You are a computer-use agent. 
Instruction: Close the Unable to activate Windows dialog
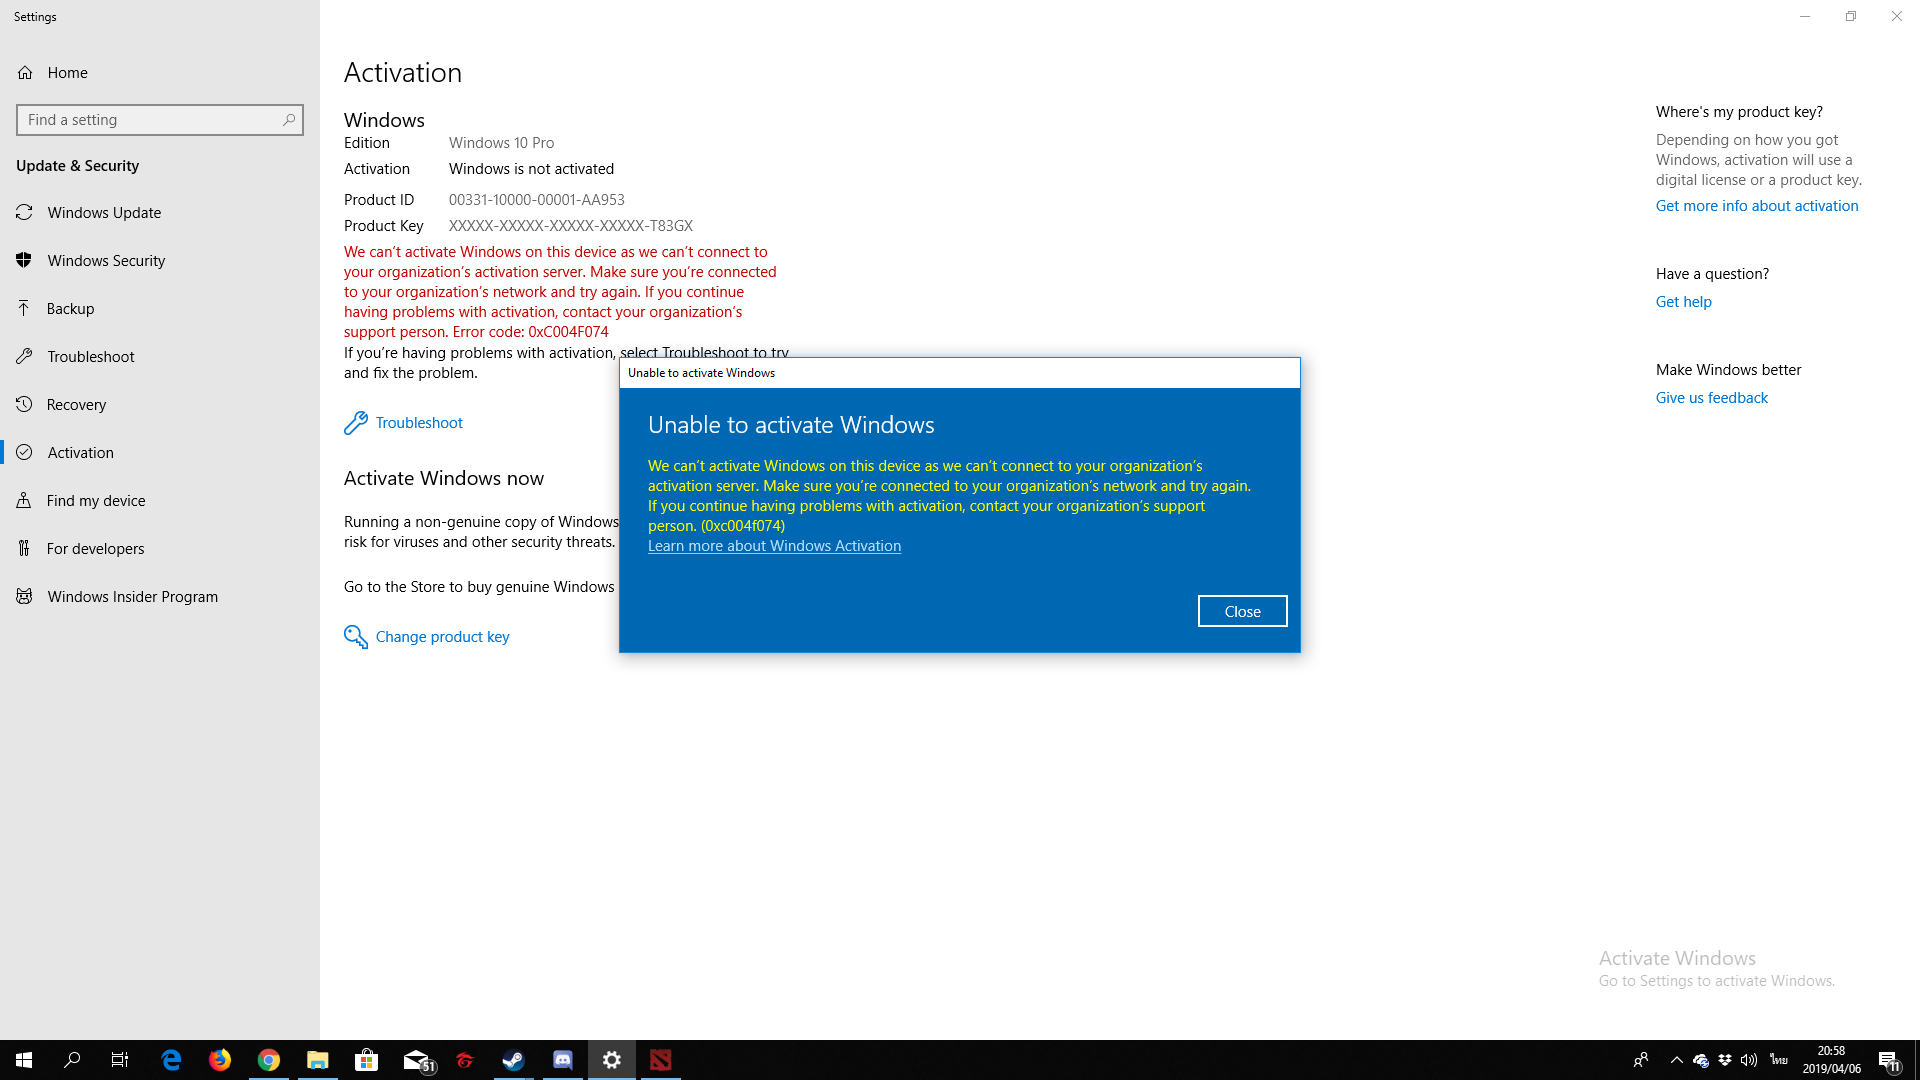pyautogui.click(x=1242, y=611)
